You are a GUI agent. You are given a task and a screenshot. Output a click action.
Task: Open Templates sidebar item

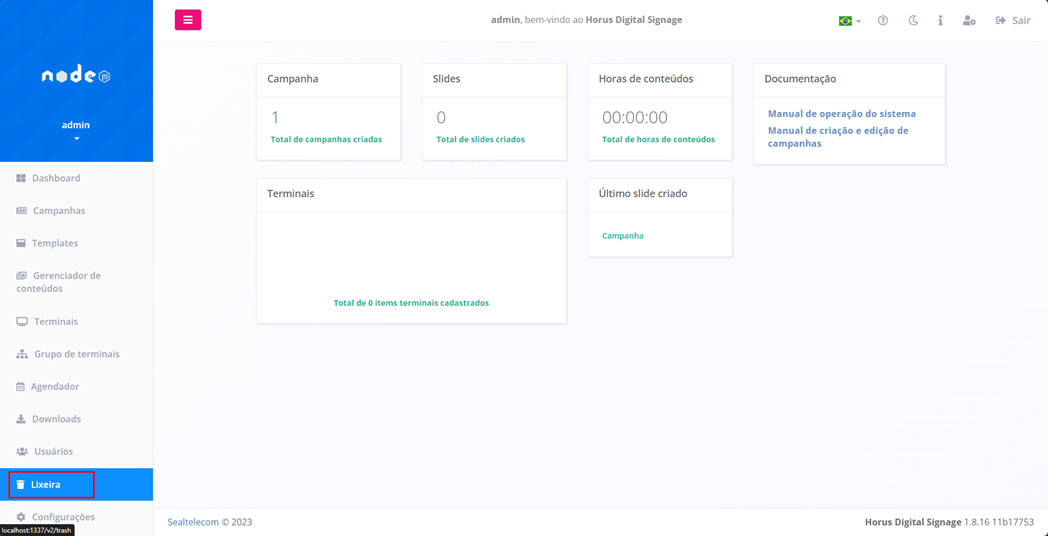click(x=54, y=243)
